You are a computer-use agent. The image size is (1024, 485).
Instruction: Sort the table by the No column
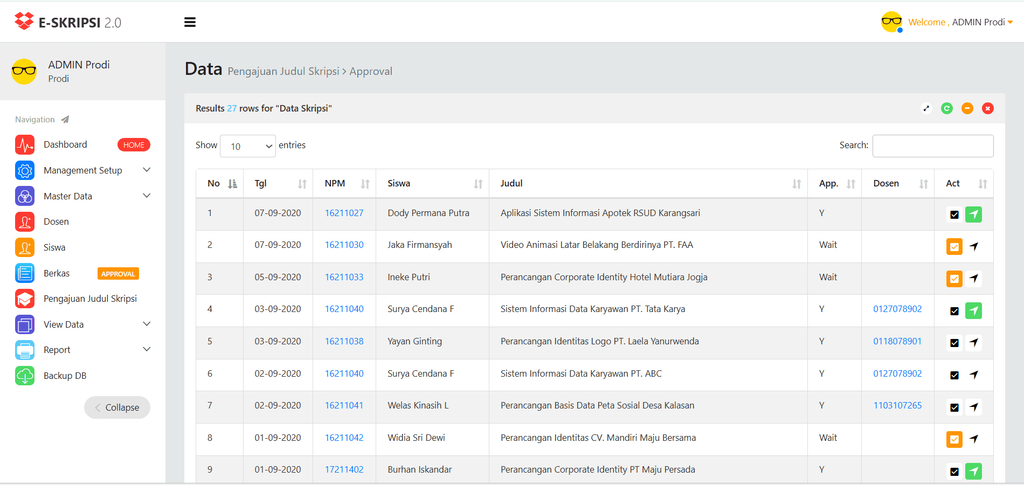(x=219, y=184)
